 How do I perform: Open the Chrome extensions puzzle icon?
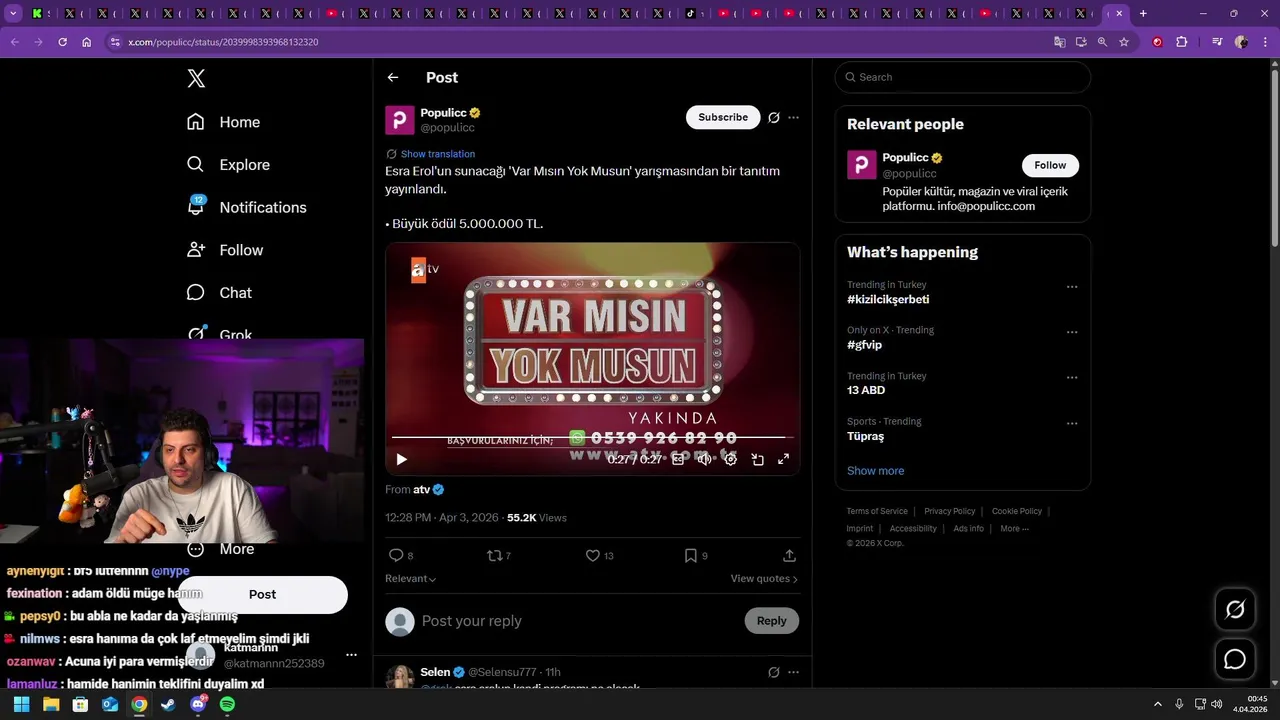coord(1182,42)
